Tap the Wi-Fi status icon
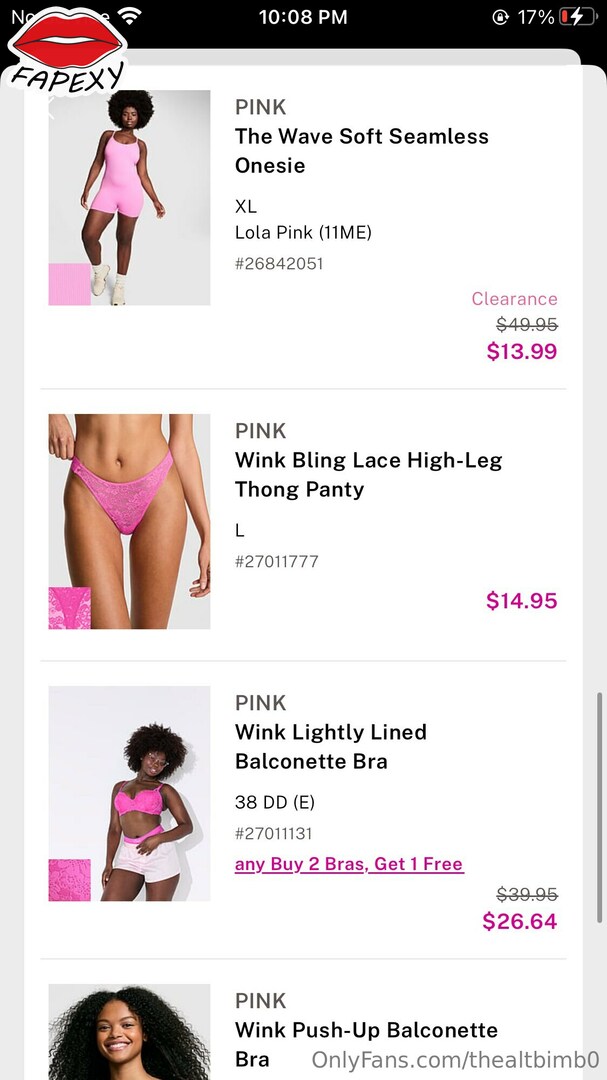Screen dimensions: 607x1080 coord(129,15)
